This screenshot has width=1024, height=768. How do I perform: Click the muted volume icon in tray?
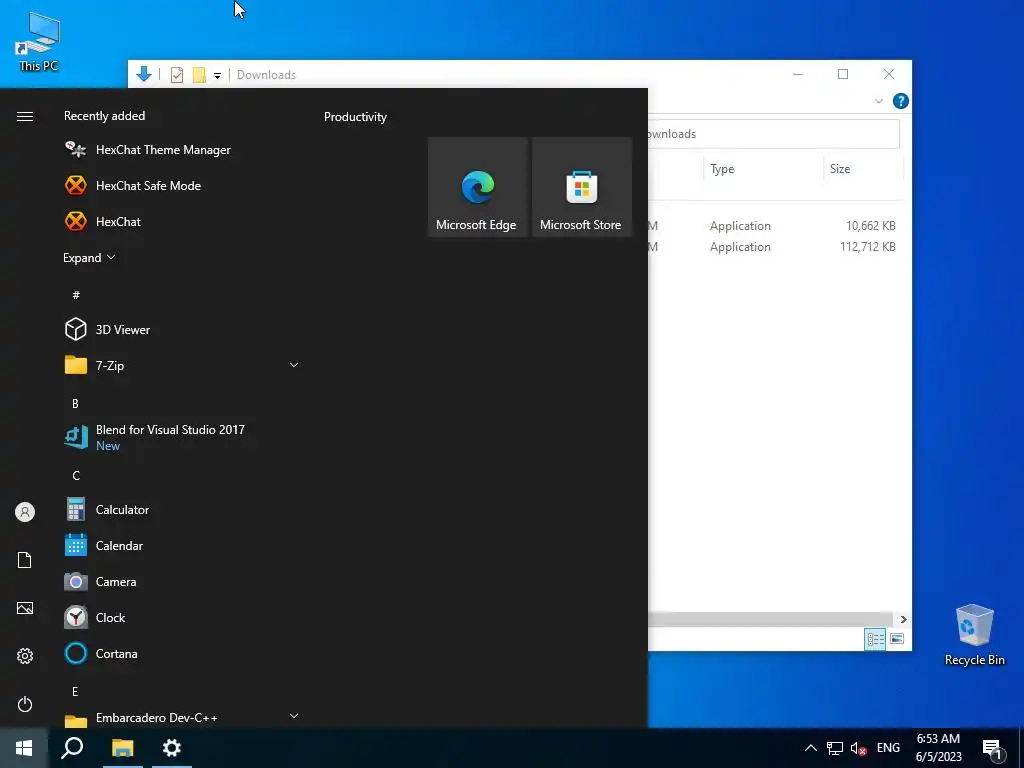pos(858,748)
